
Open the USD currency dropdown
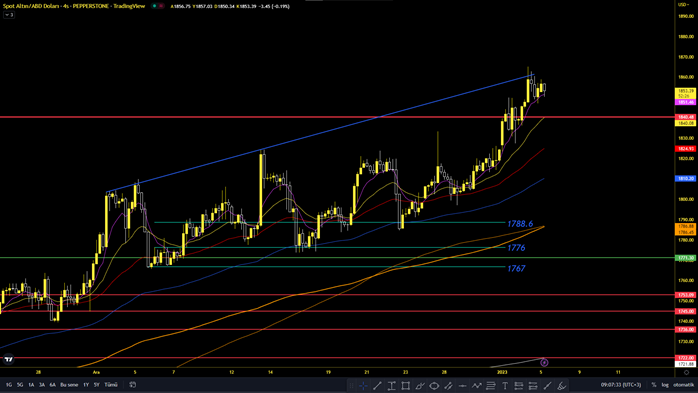(x=683, y=4)
